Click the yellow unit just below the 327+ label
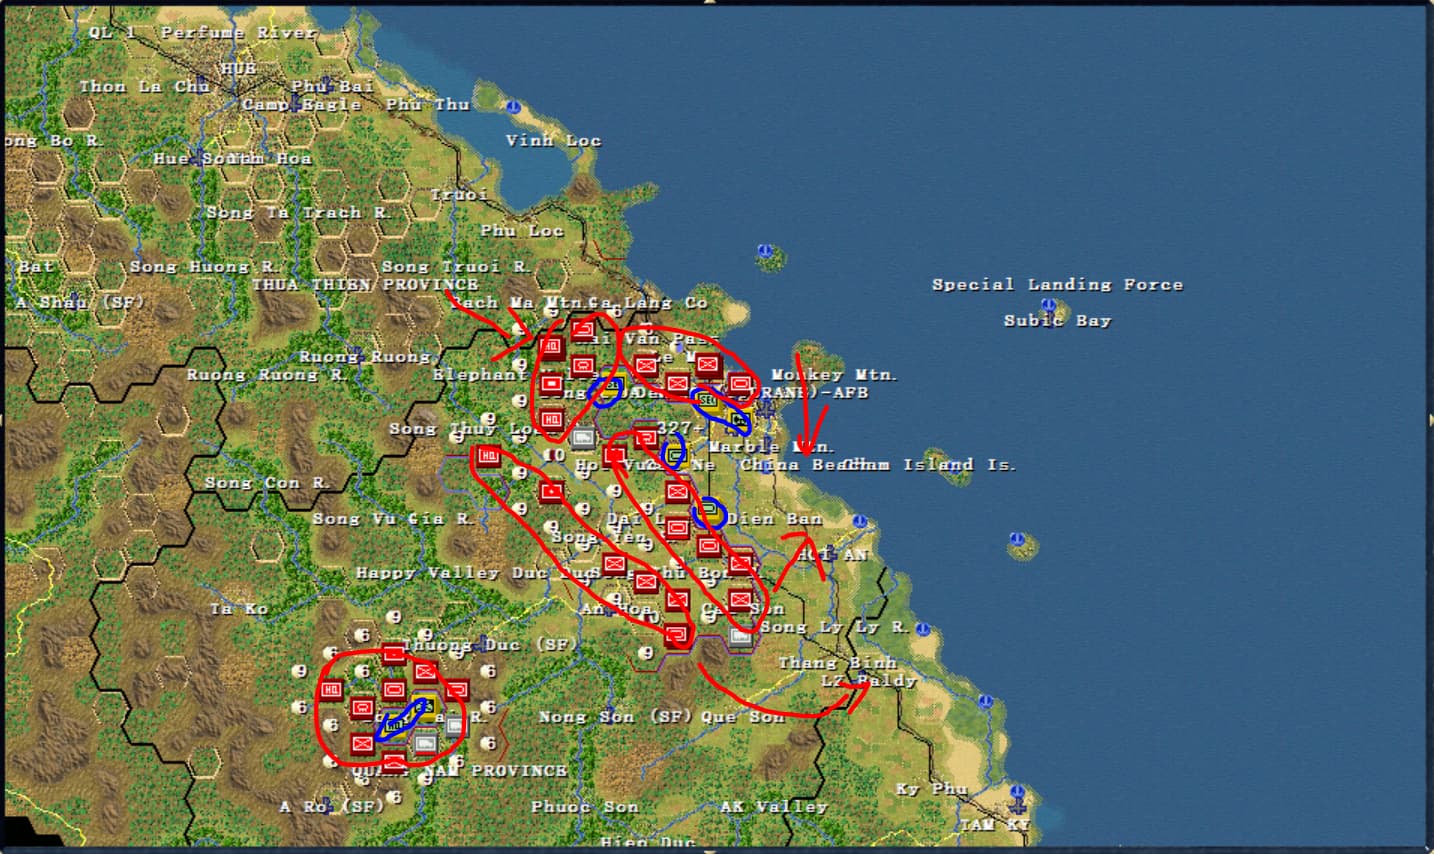Screen dimensions: 1434x854 676,455
